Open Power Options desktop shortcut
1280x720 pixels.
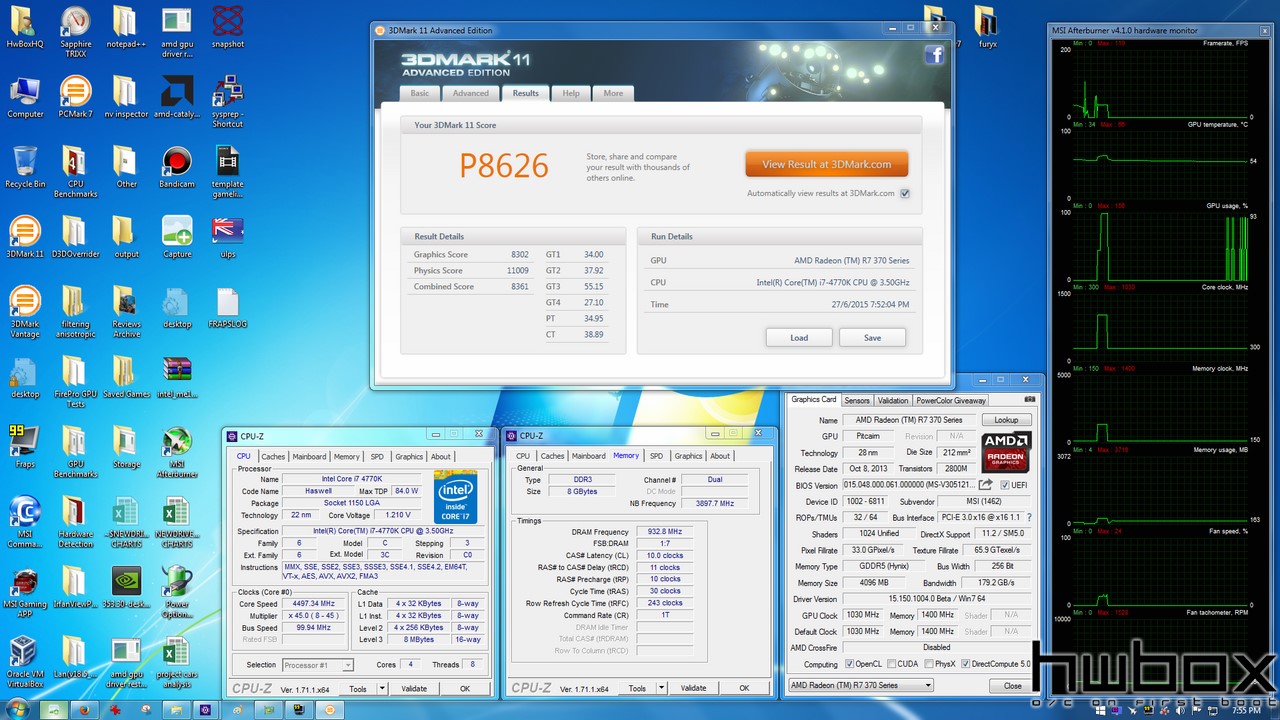pyautogui.click(x=177, y=587)
